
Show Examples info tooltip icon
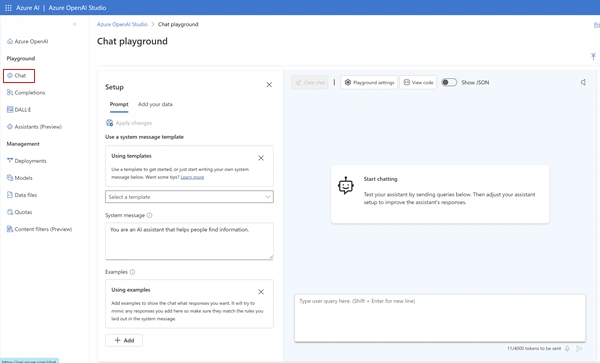coord(132,272)
